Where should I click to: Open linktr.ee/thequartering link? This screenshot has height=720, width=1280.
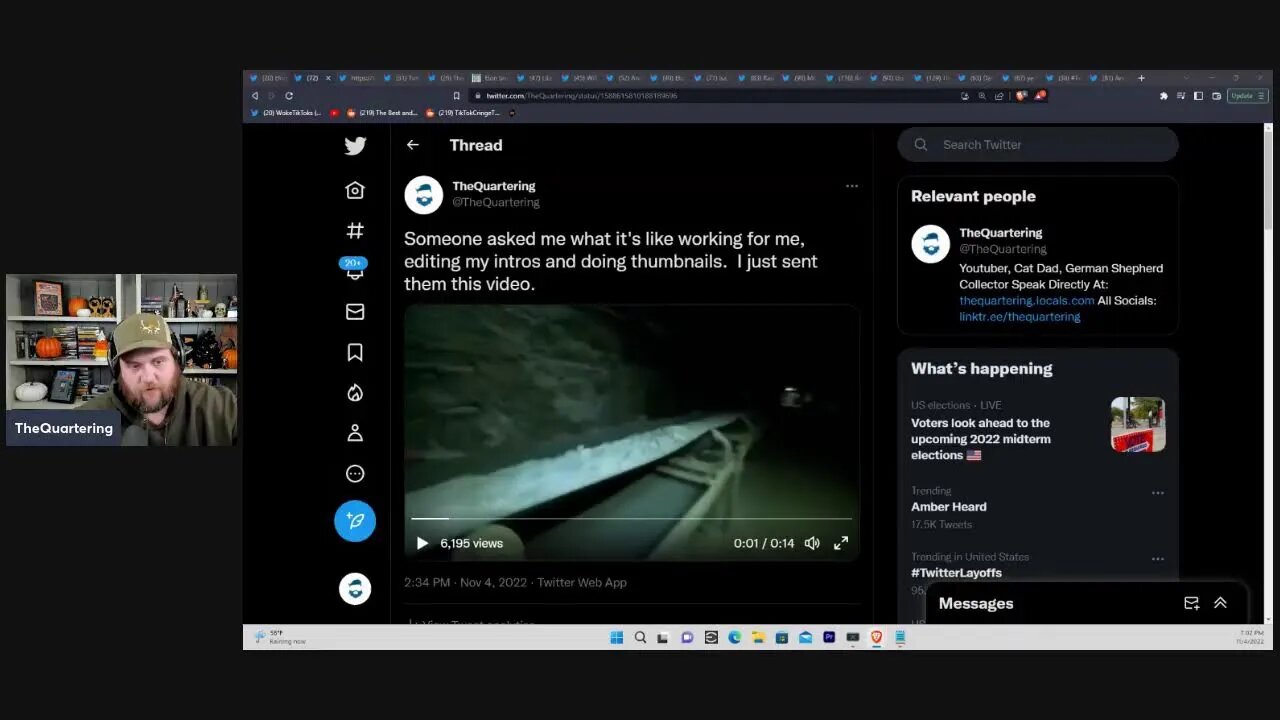(x=1019, y=316)
